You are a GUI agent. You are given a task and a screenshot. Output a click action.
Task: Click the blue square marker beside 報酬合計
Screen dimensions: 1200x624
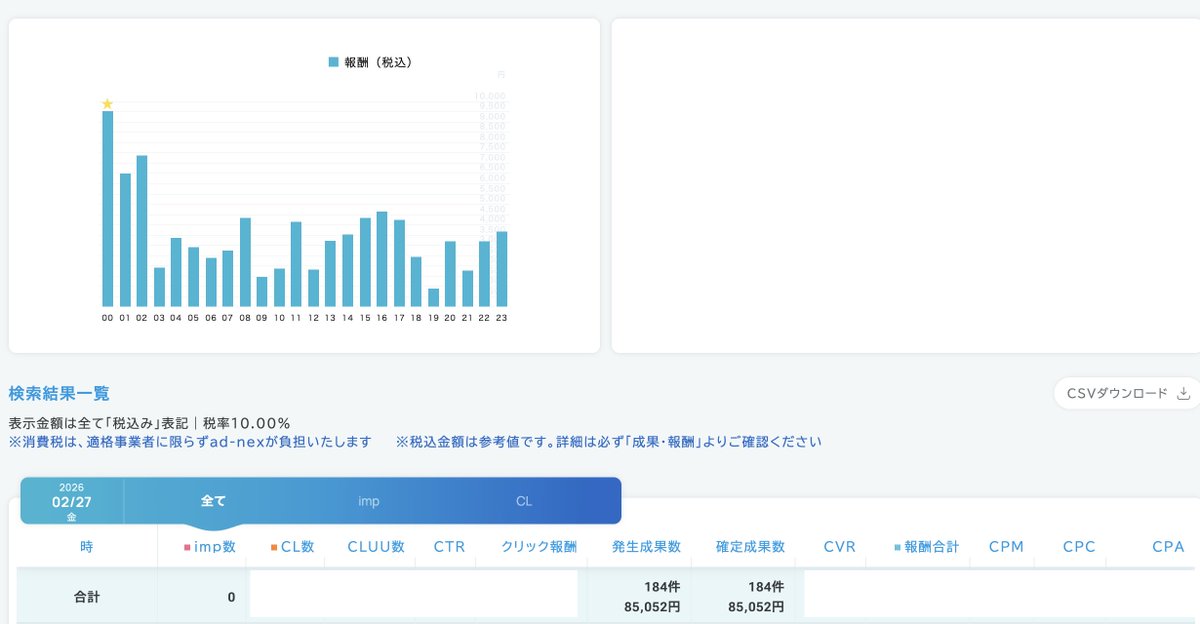898,548
